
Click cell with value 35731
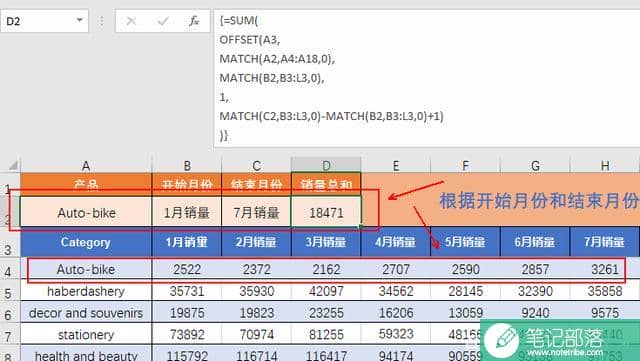click(187, 291)
